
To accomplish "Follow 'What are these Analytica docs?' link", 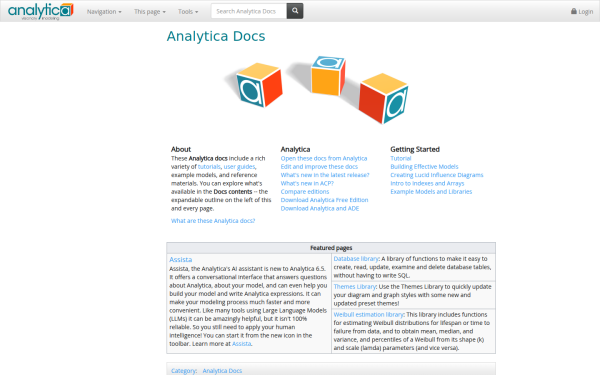I will click(x=213, y=221).
